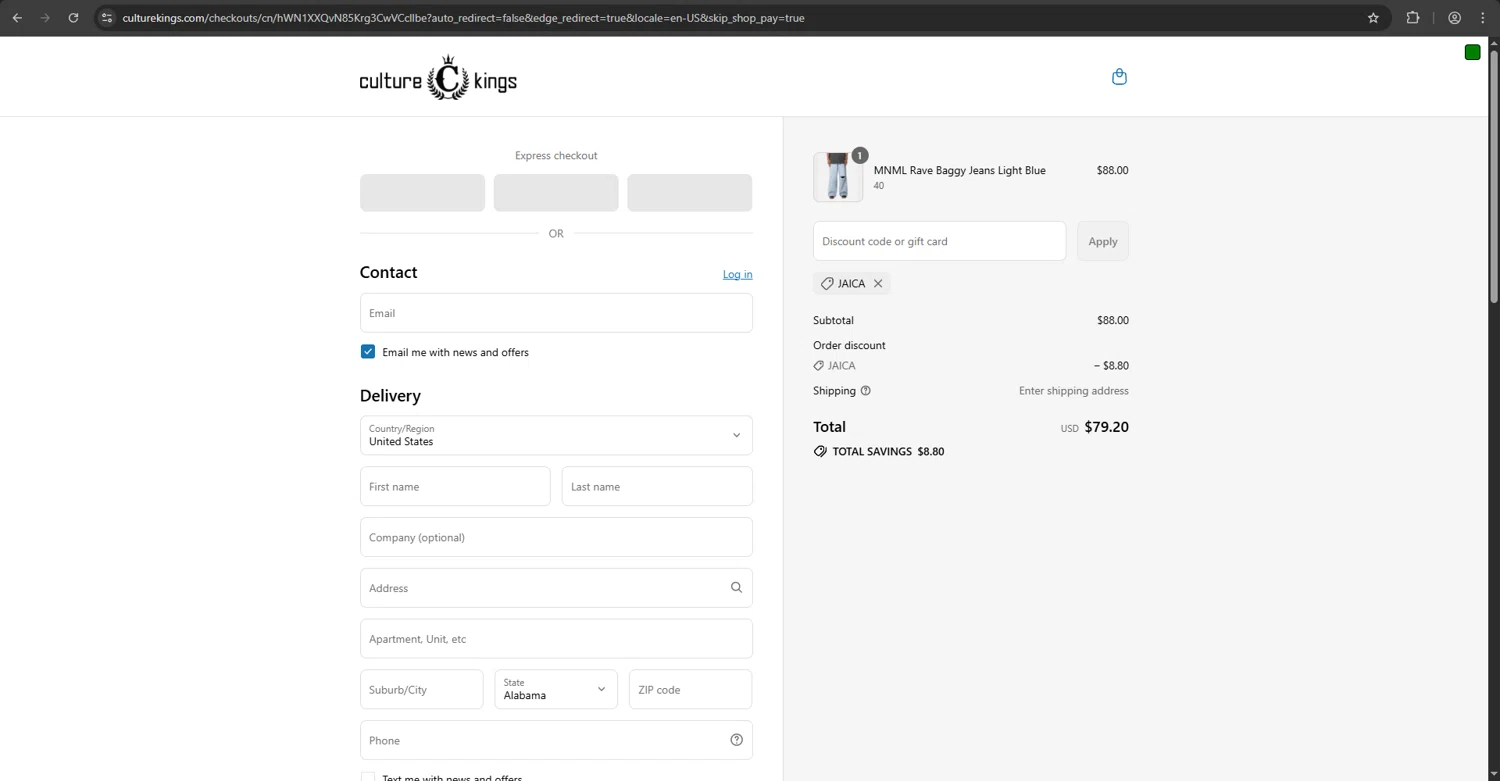
Task: Focus the Last name field
Action: (657, 486)
